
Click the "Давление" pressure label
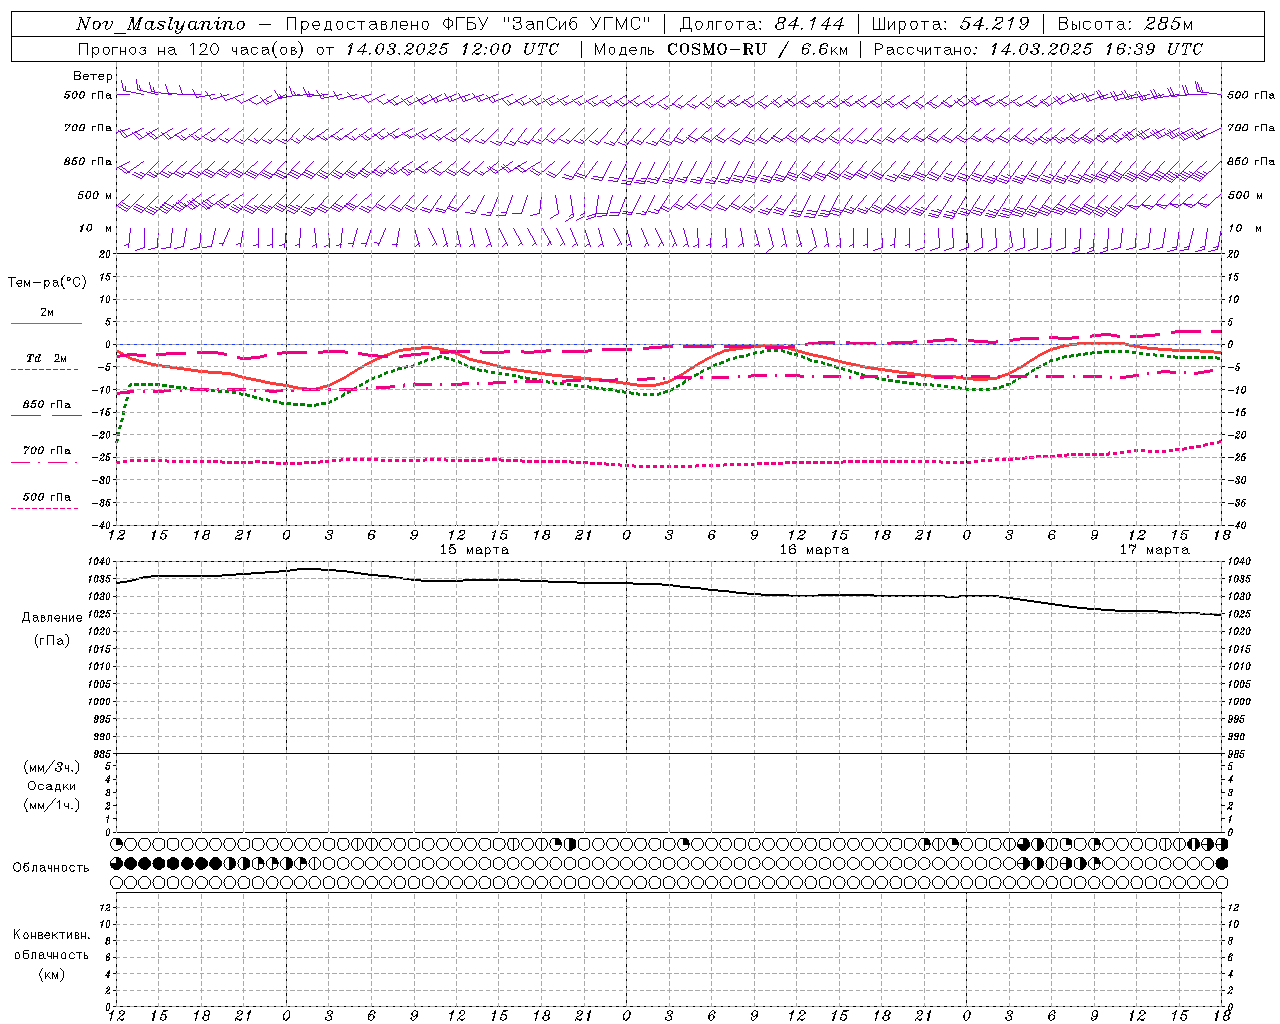click(52, 618)
